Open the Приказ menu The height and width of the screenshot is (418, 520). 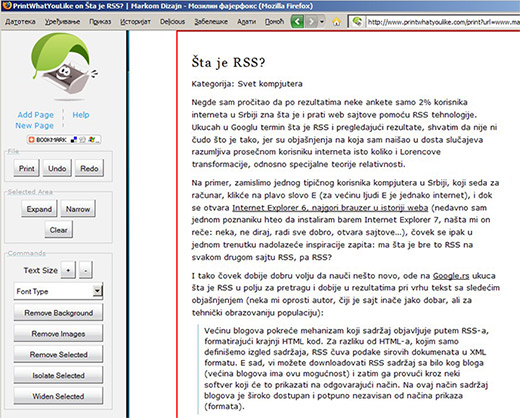click(x=100, y=22)
